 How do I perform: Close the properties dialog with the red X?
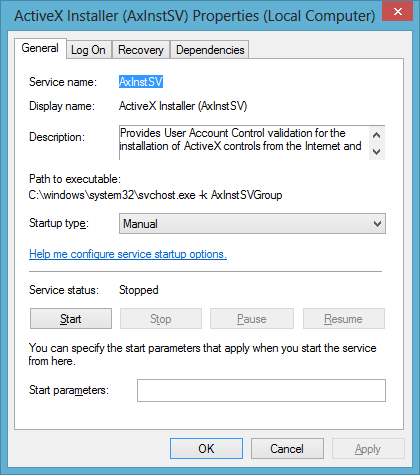click(397, 11)
